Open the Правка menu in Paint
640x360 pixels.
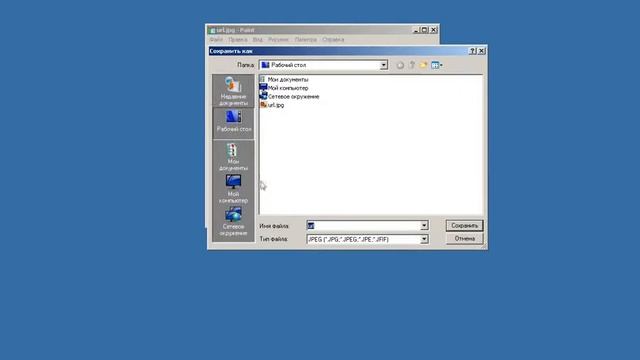[x=238, y=40]
